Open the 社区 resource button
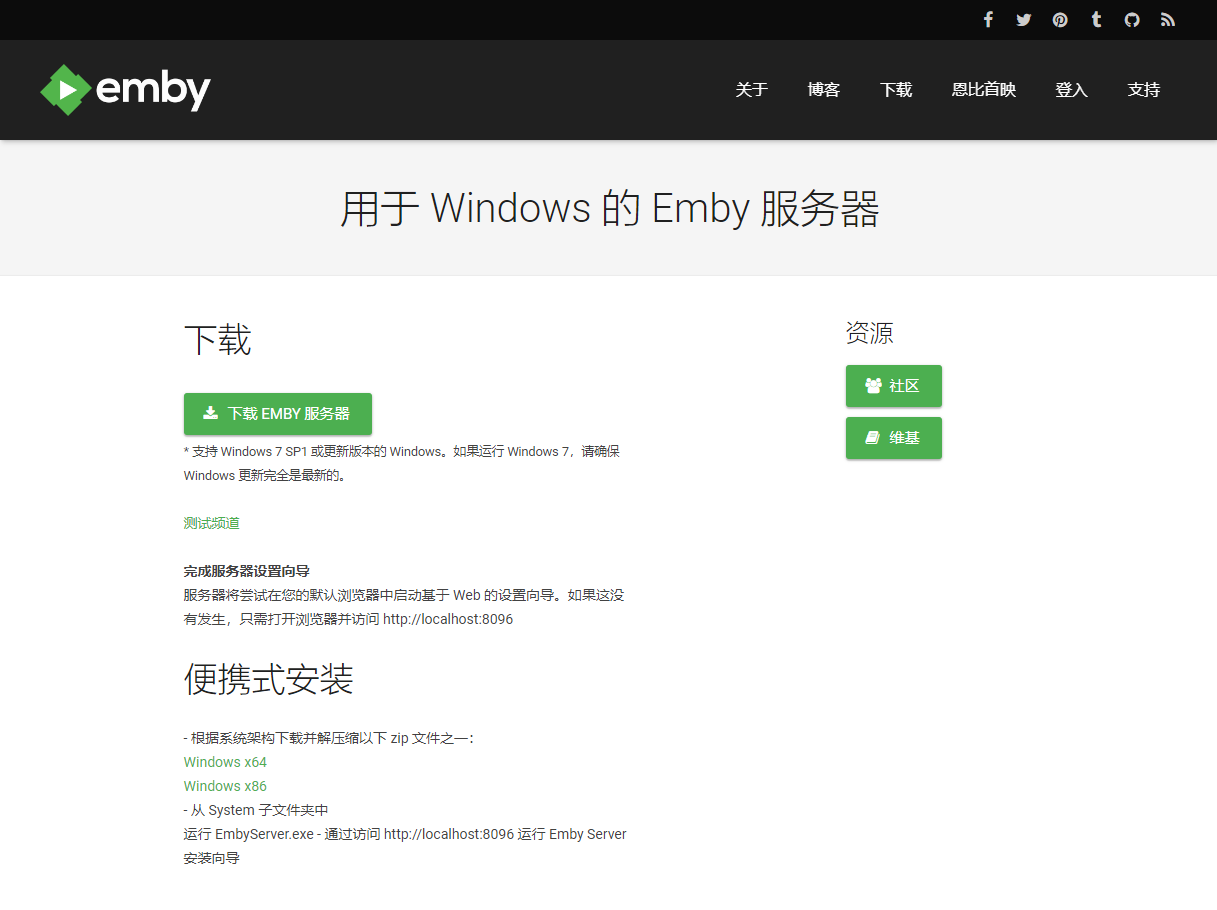Image resolution: width=1217 pixels, height=910 pixels. (894, 386)
